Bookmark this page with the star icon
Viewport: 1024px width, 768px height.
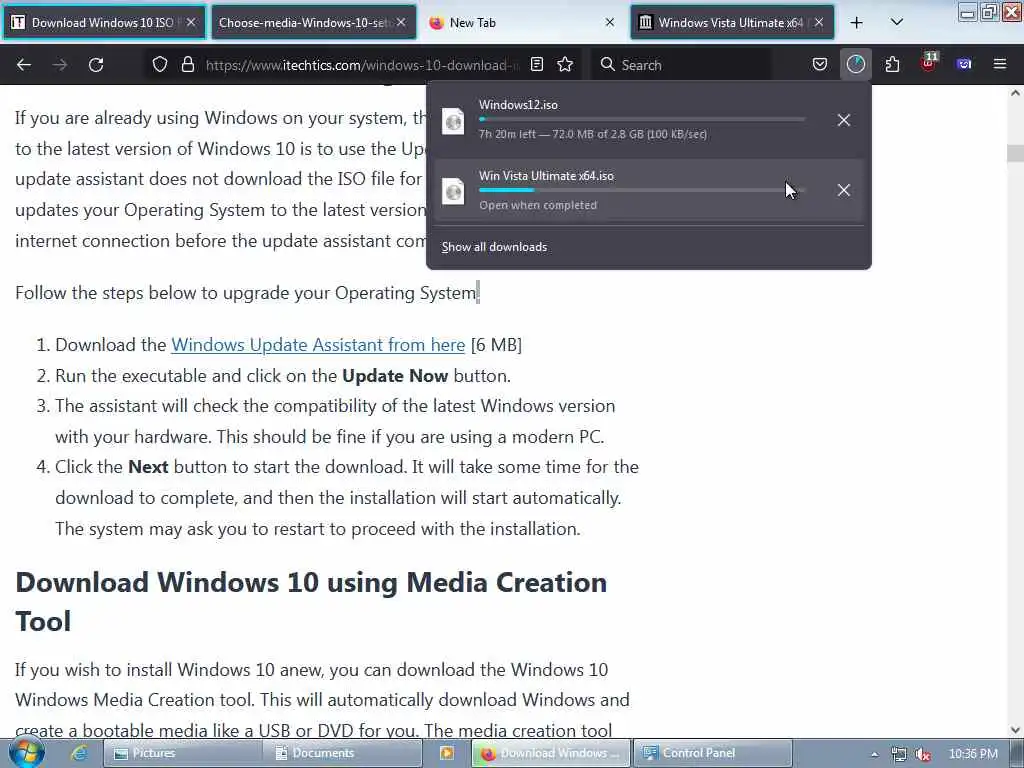(565, 65)
